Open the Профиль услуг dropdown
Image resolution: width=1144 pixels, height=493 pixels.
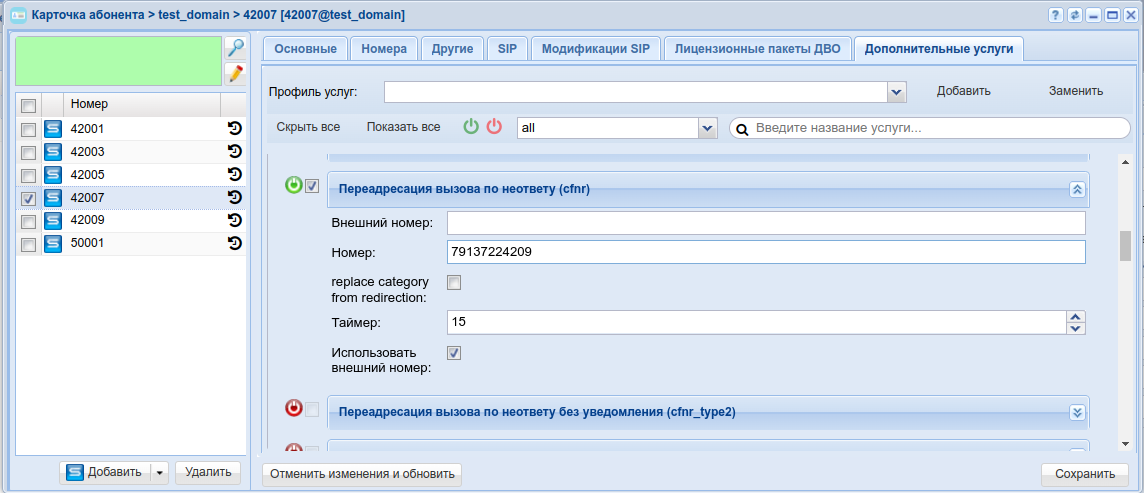tap(896, 92)
